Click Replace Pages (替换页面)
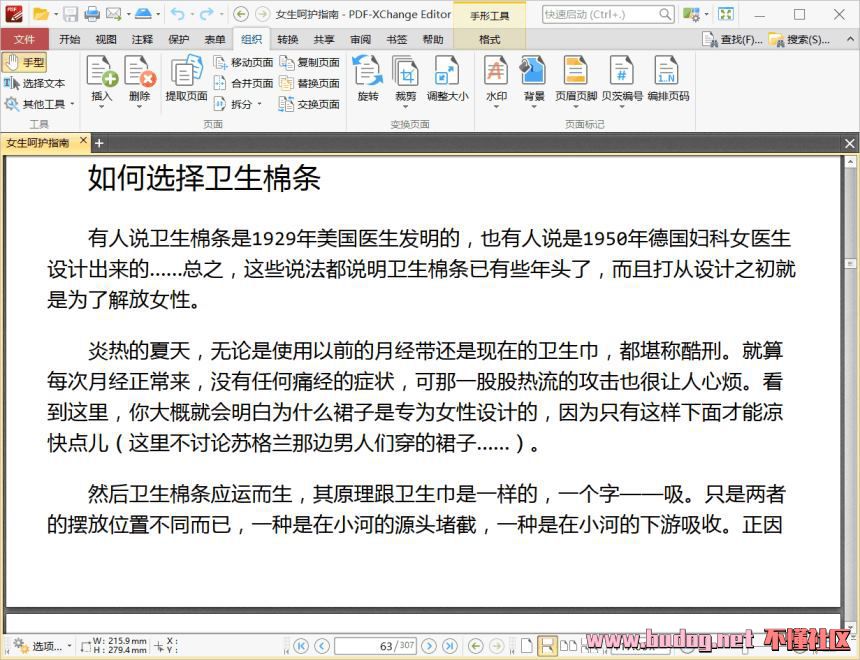Viewport: 860px width, 660px height. tap(309, 83)
